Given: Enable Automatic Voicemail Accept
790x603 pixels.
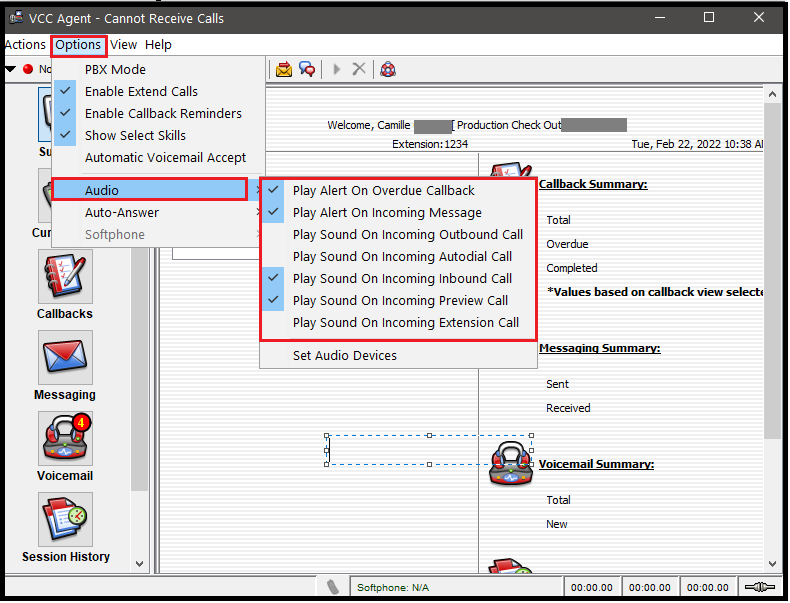Looking at the screenshot, I should click(158, 158).
